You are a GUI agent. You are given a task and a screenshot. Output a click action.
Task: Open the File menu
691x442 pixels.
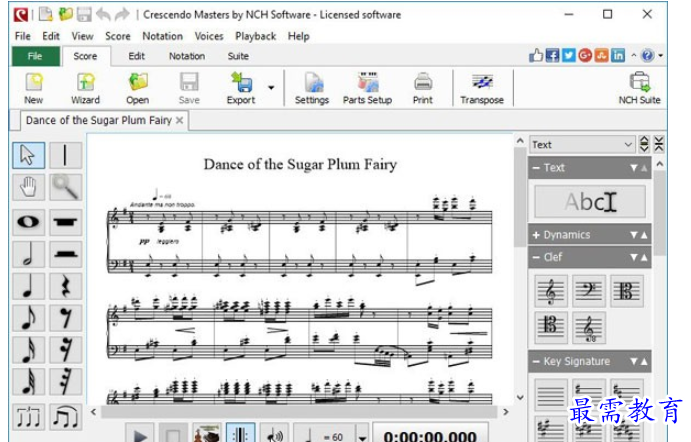[23, 36]
